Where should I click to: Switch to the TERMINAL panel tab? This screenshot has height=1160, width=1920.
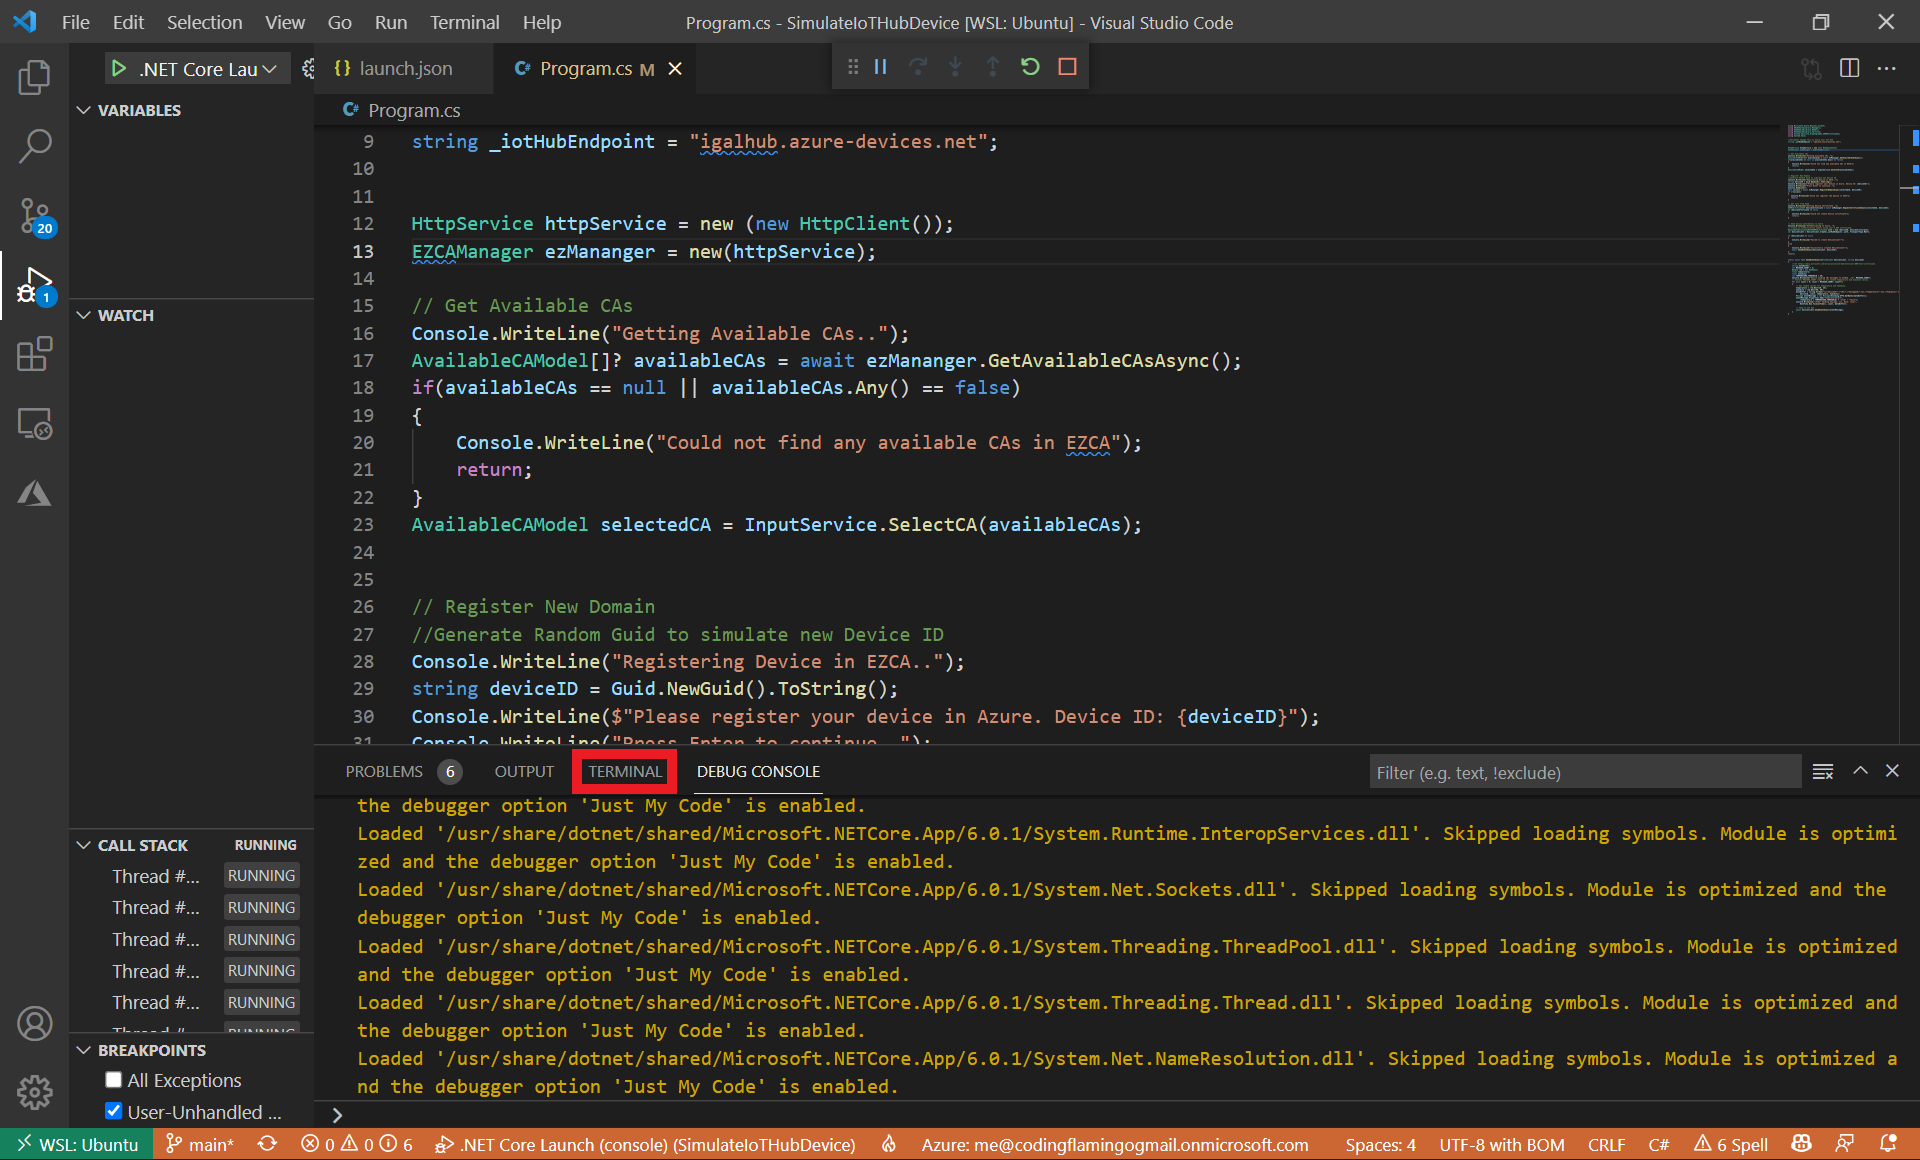point(625,771)
